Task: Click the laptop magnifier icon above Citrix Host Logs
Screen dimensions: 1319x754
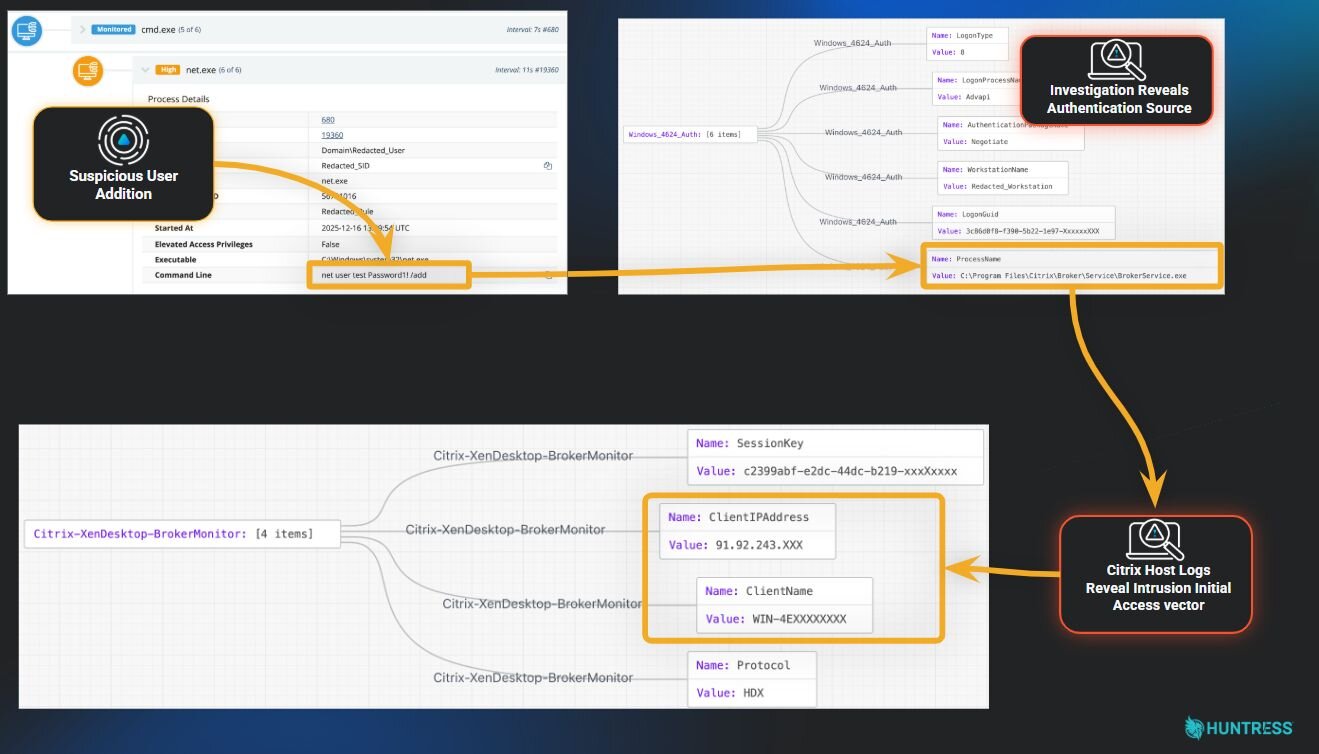Action: (1155, 541)
